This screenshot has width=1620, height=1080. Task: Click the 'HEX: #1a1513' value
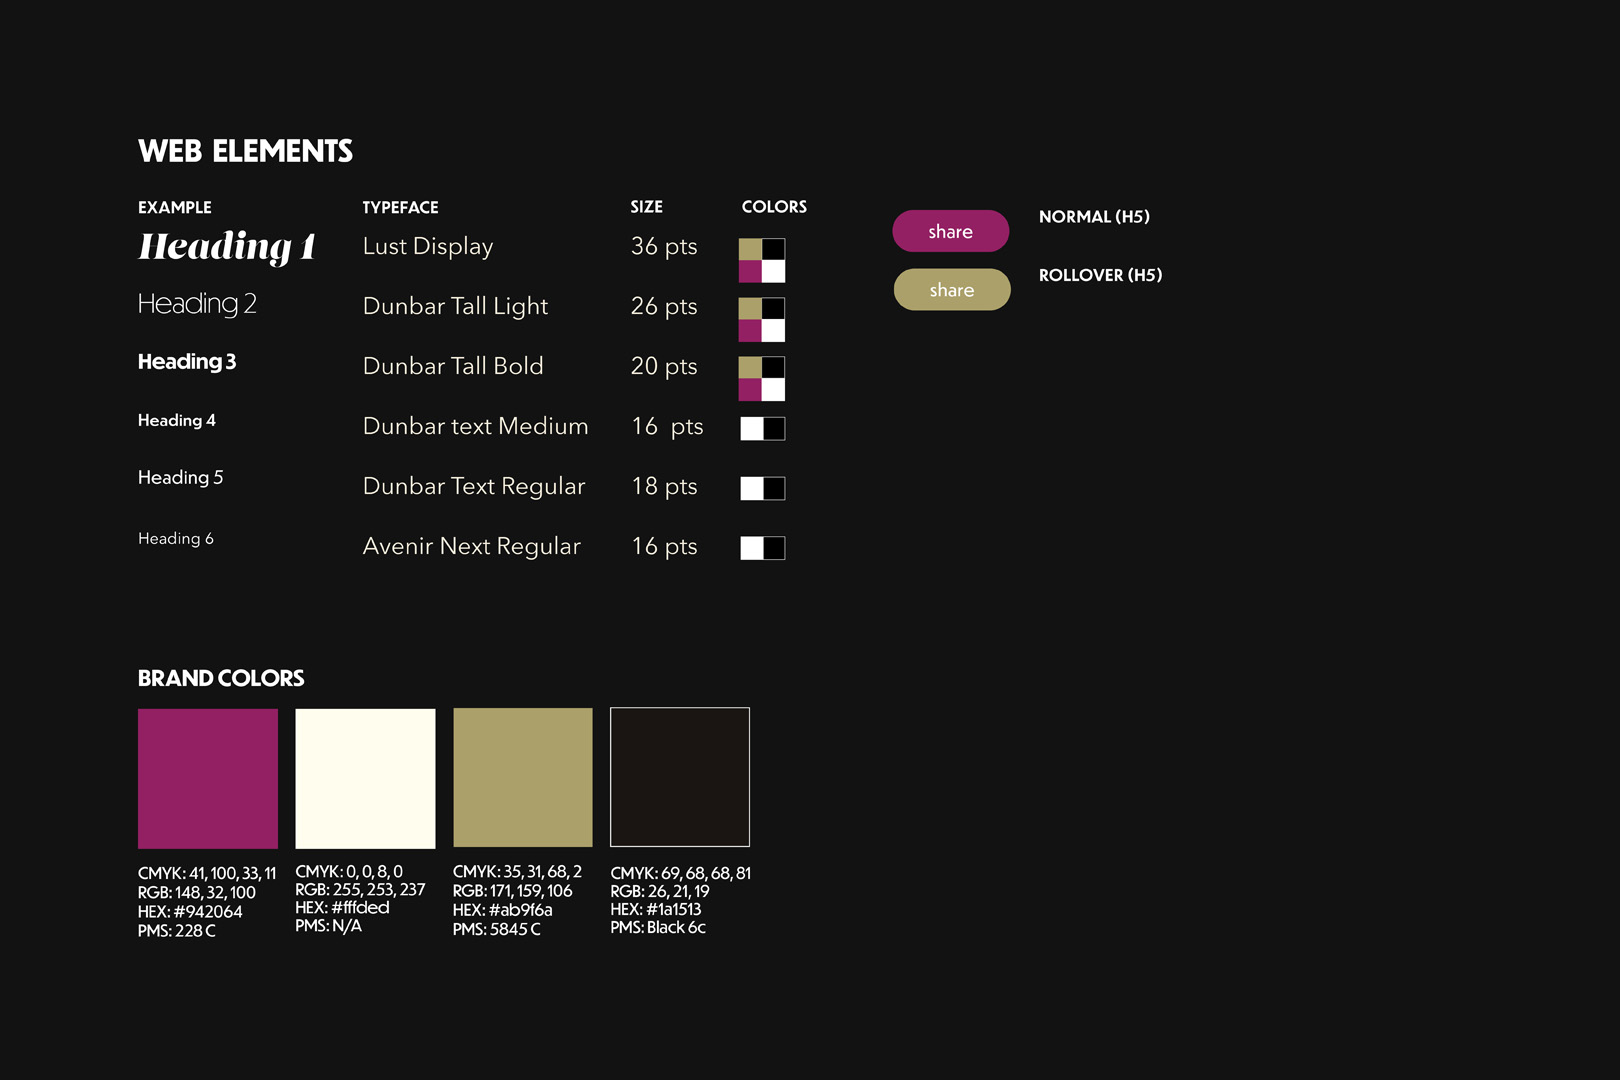(656, 910)
